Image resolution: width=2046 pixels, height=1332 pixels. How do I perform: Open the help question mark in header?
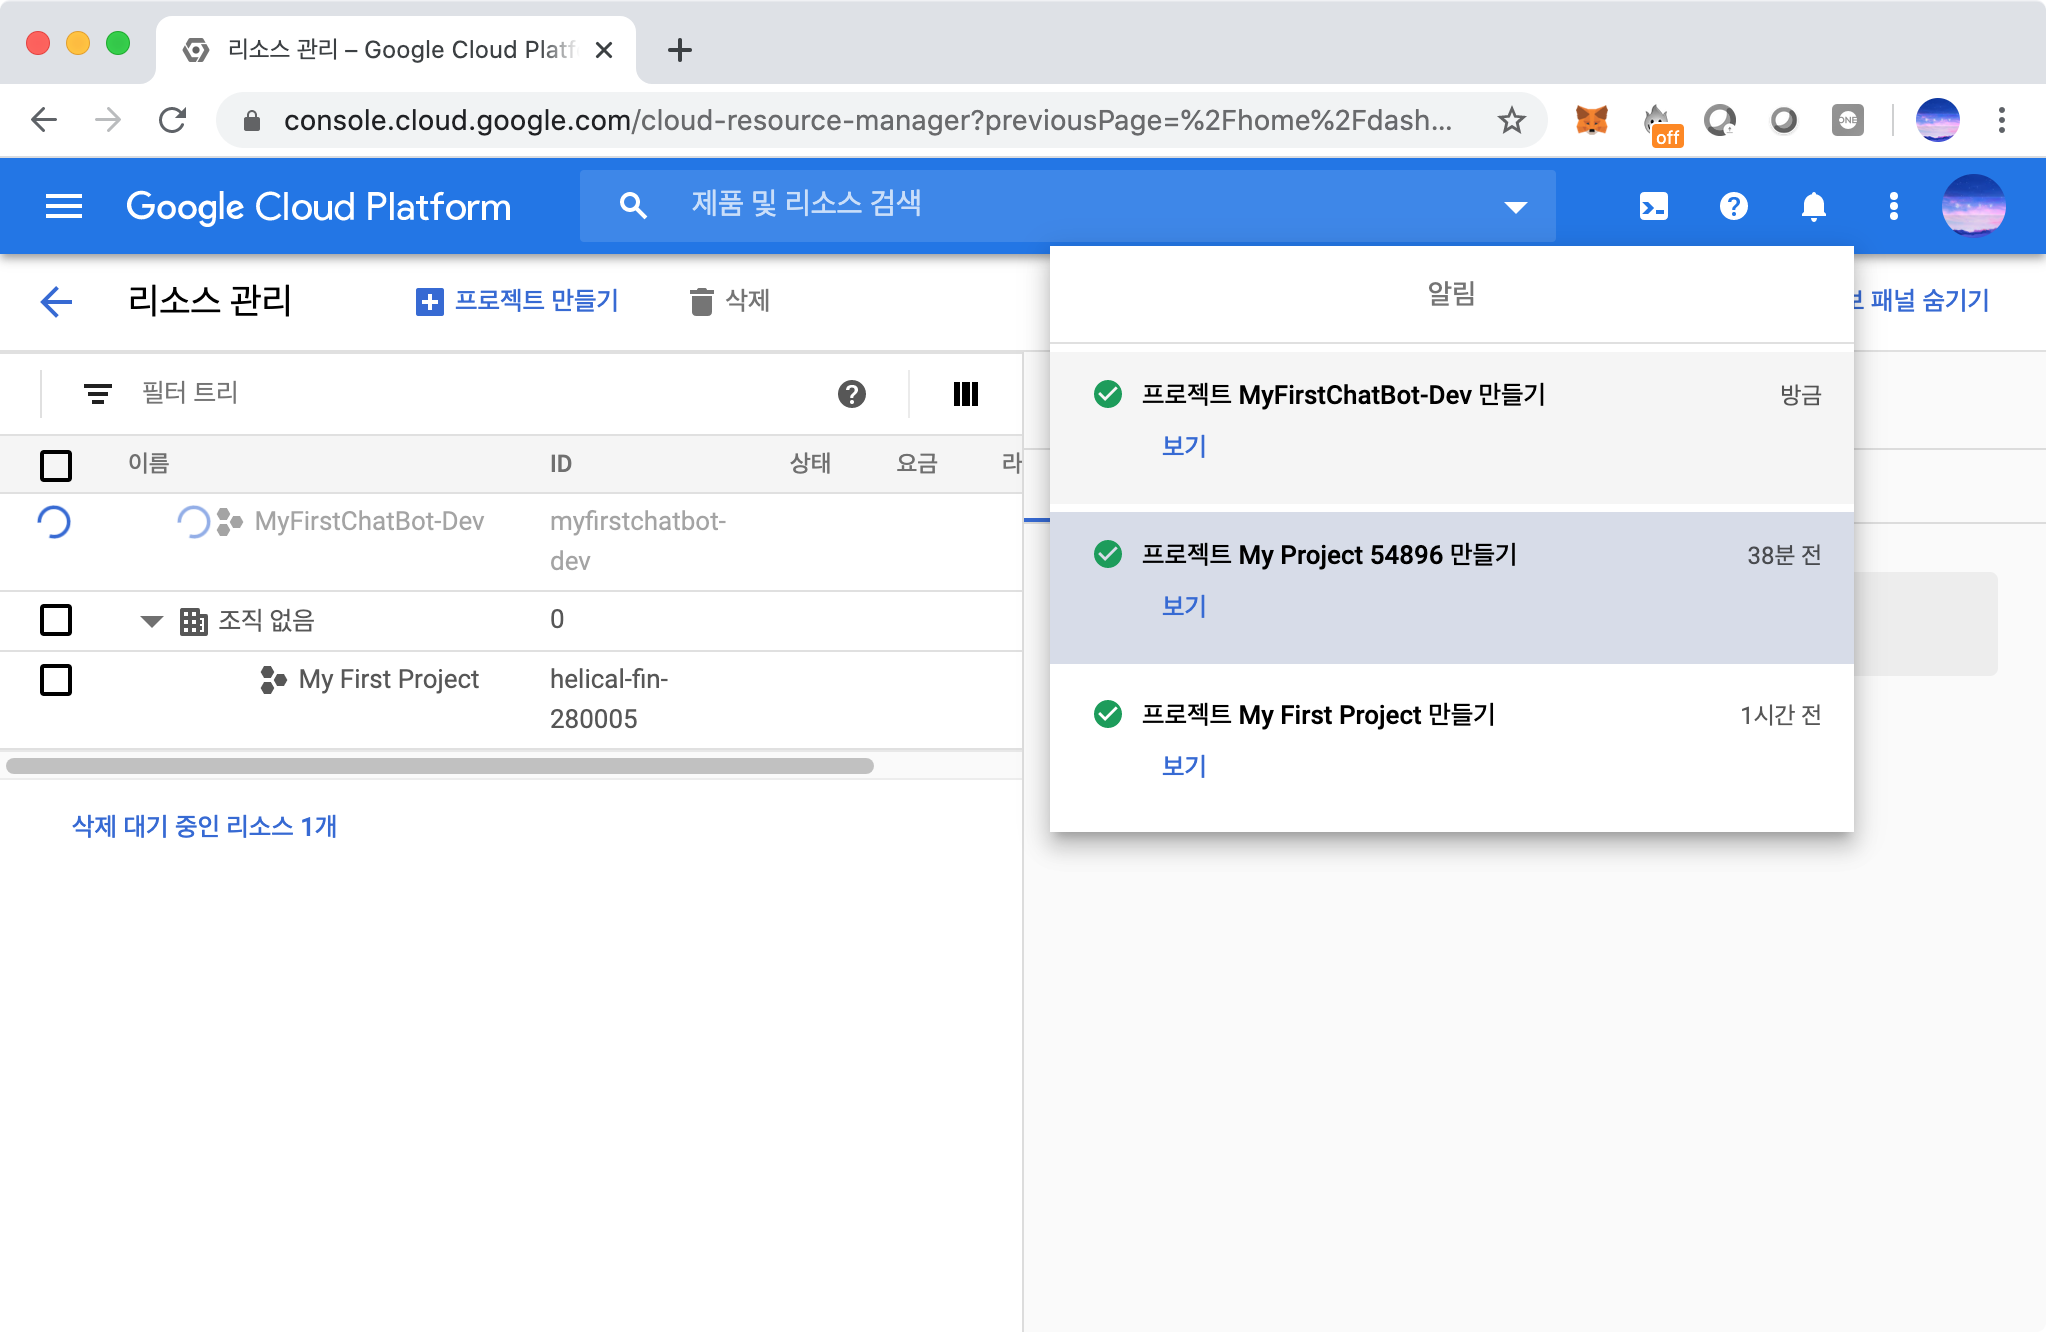[x=1733, y=207]
